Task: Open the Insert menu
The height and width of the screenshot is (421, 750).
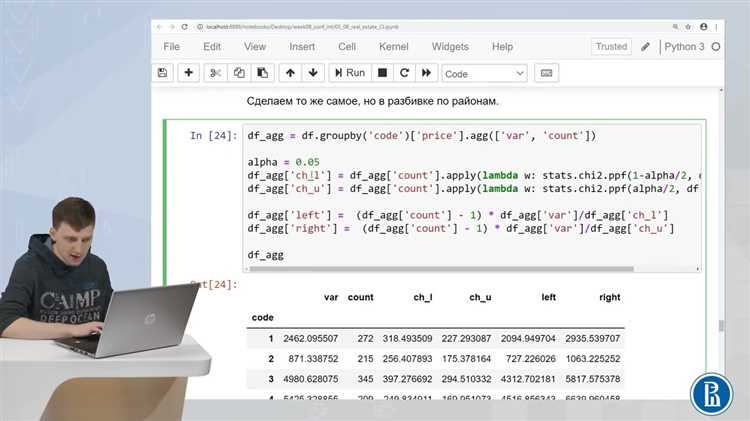Action: click(x=302, y=46)
